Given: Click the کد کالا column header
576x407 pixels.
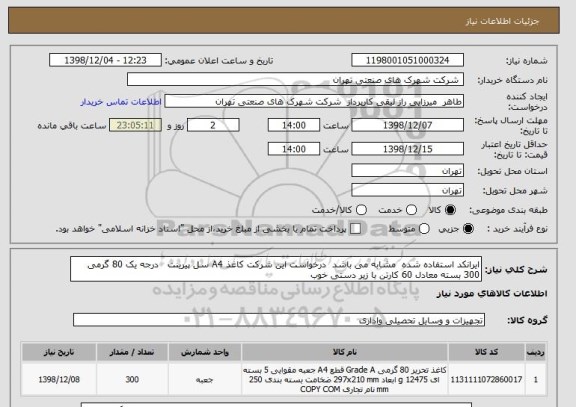Looking at the screenshot, I should (x=486, y=352).
